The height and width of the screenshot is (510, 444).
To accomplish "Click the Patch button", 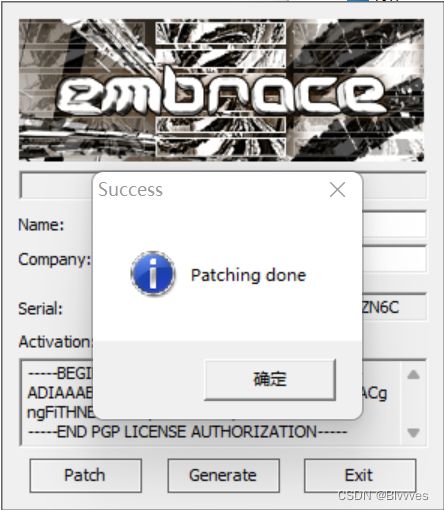I will click(85, 475).
